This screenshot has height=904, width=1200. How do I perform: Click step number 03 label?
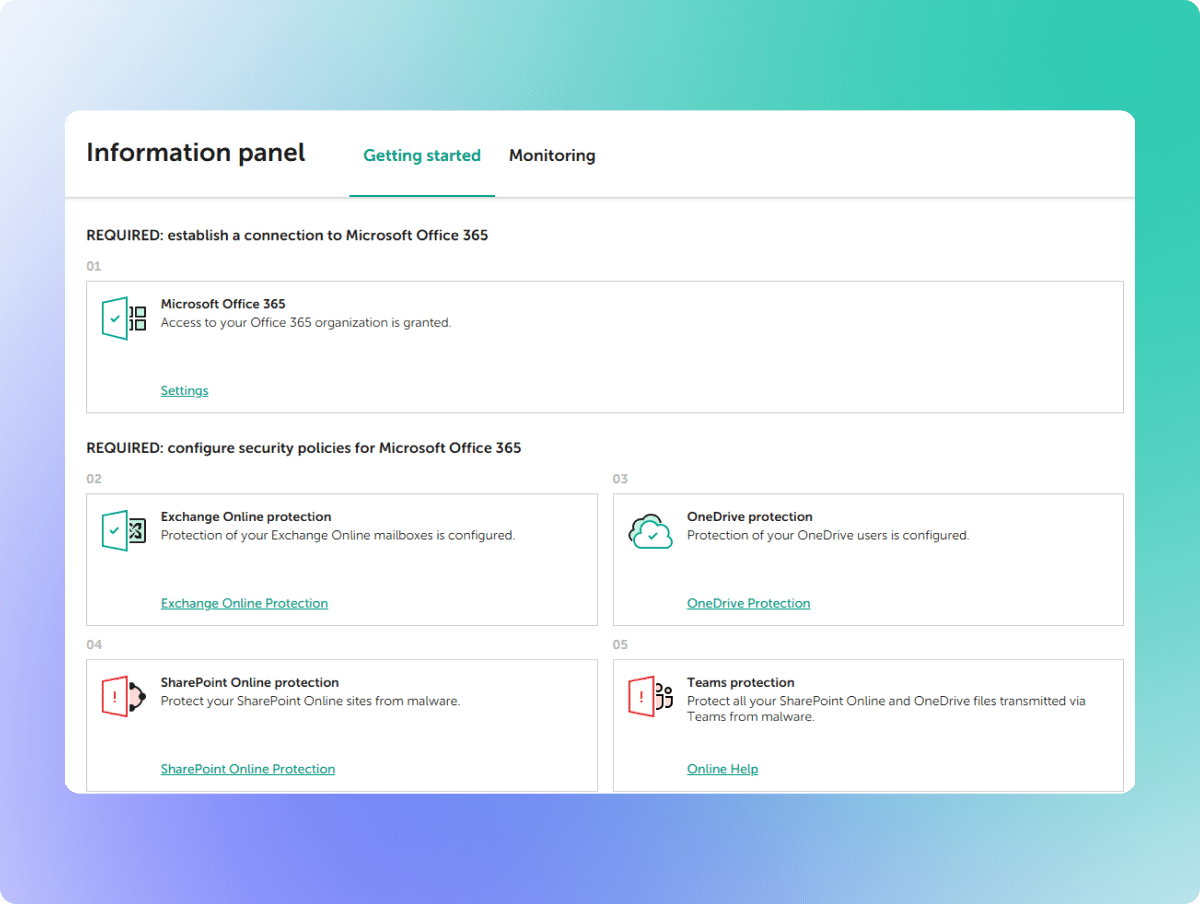pyautogui.click(x=620, y=479)
